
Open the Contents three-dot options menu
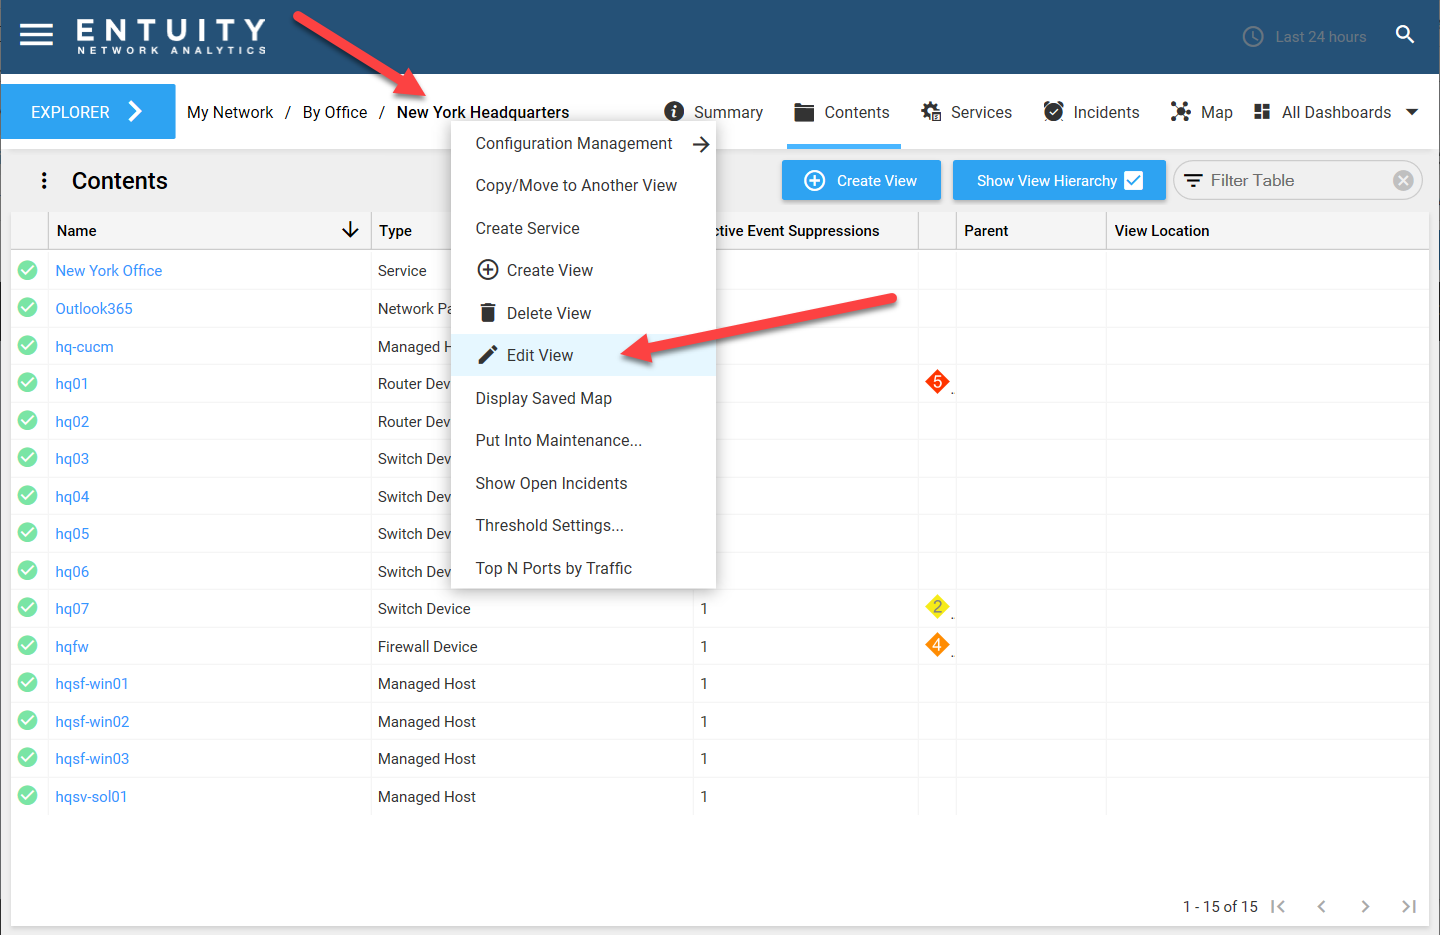44,181
